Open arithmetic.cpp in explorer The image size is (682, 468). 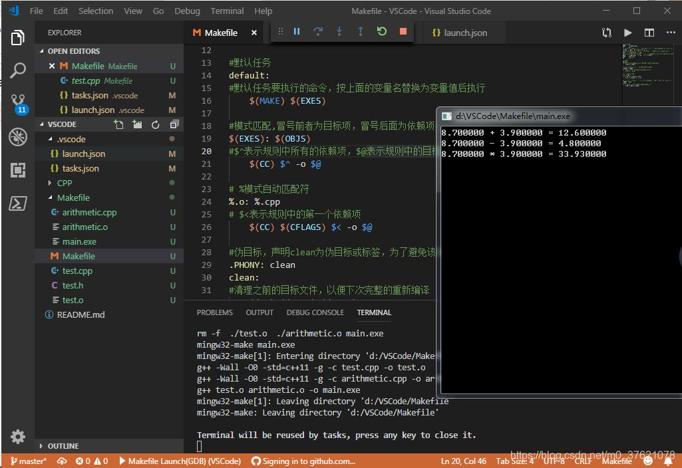click(x=110, y=213)
